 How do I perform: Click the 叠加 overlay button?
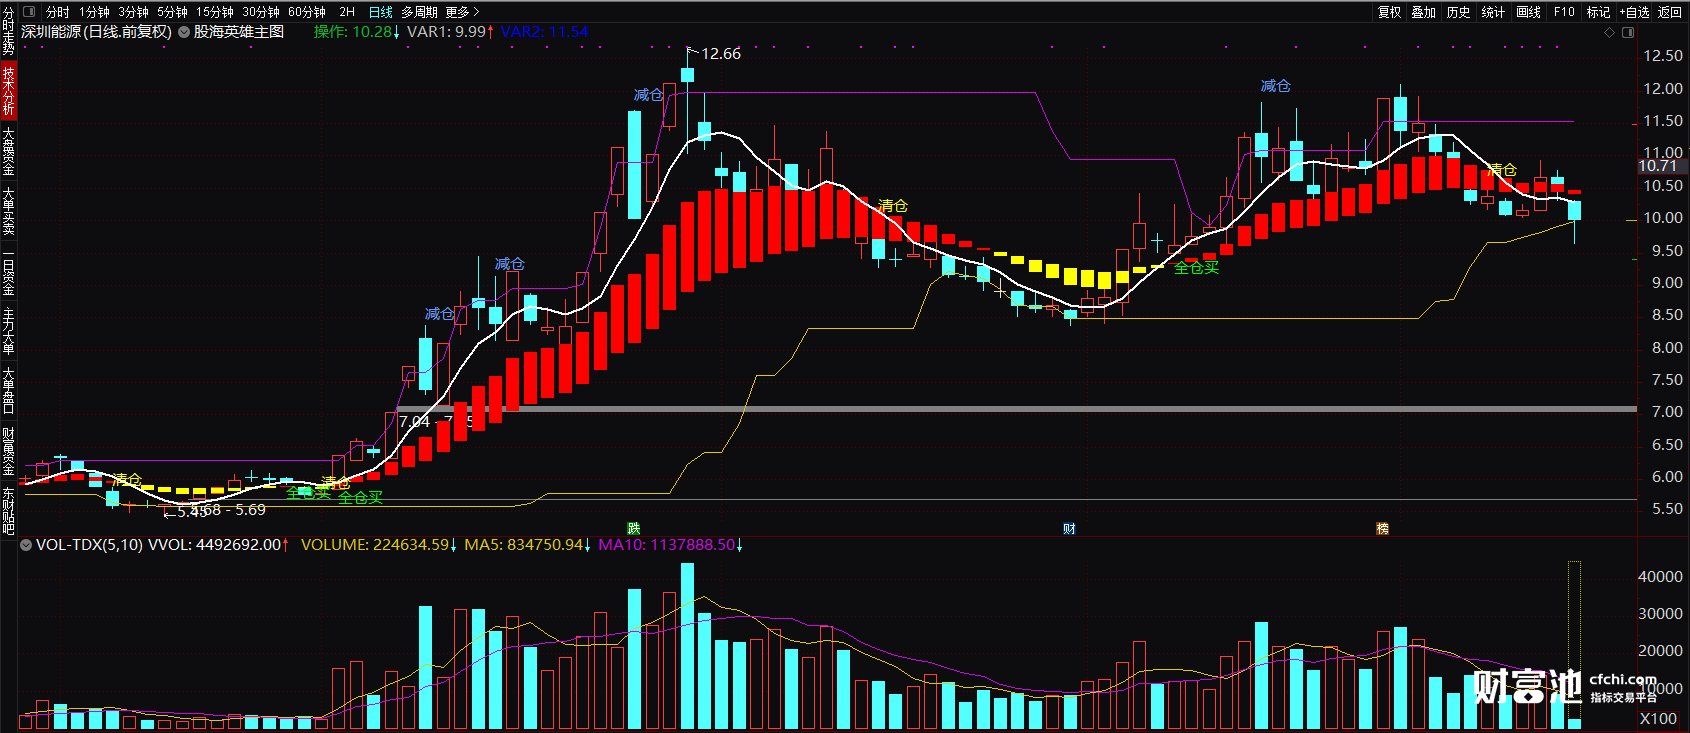click(x=1424, y=12)
